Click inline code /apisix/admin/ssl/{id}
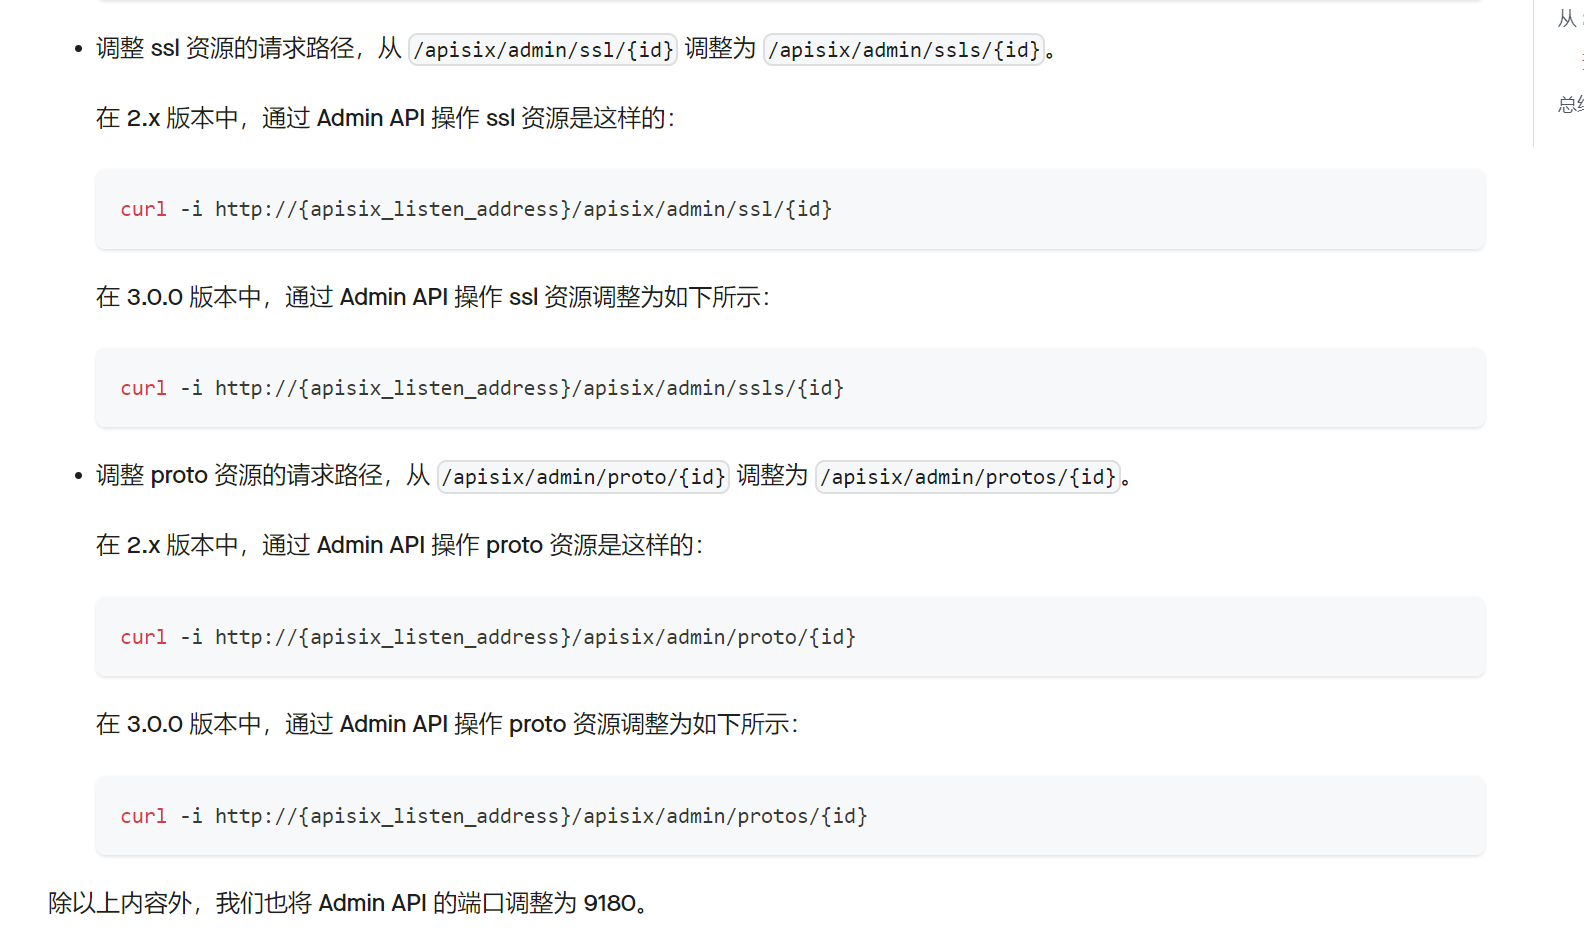 tap(543, 49)
